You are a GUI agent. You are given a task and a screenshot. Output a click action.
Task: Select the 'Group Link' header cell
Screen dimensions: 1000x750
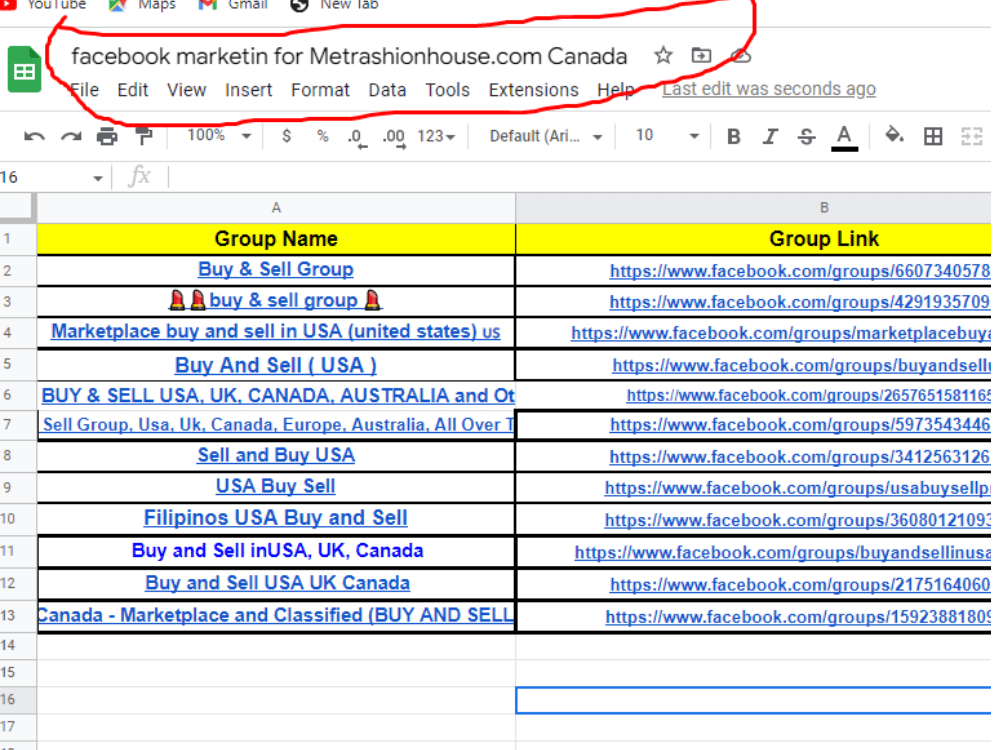(x=753, y=239)
